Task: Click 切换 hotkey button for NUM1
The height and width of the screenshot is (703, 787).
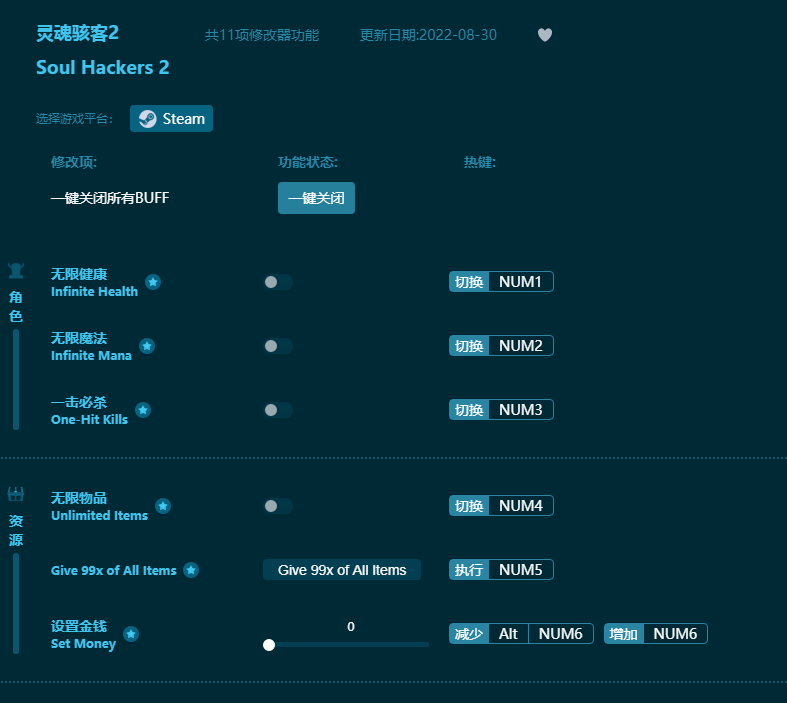Action: (469, 282)
